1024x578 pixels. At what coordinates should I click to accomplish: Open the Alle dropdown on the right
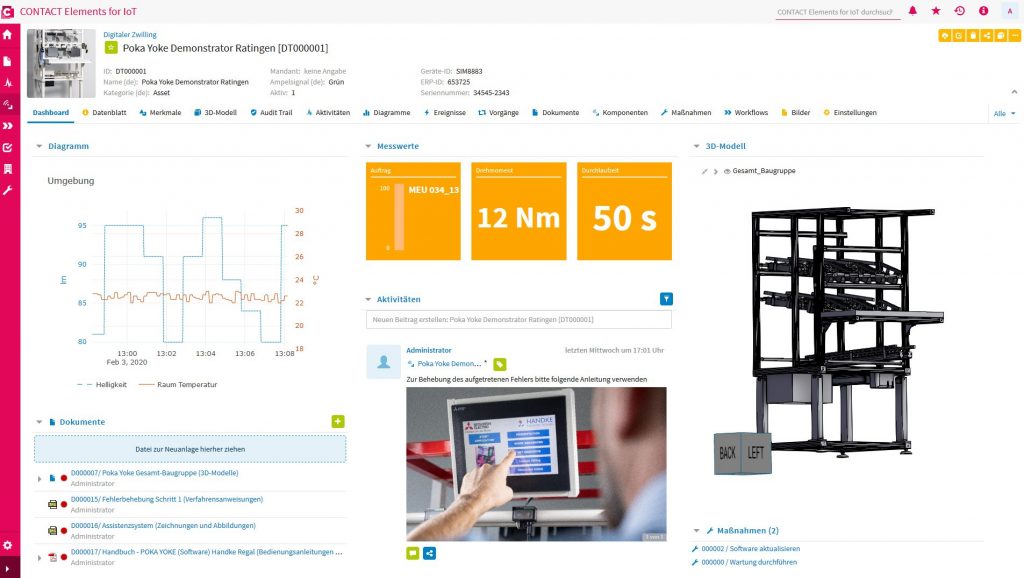pos(1004,112)
